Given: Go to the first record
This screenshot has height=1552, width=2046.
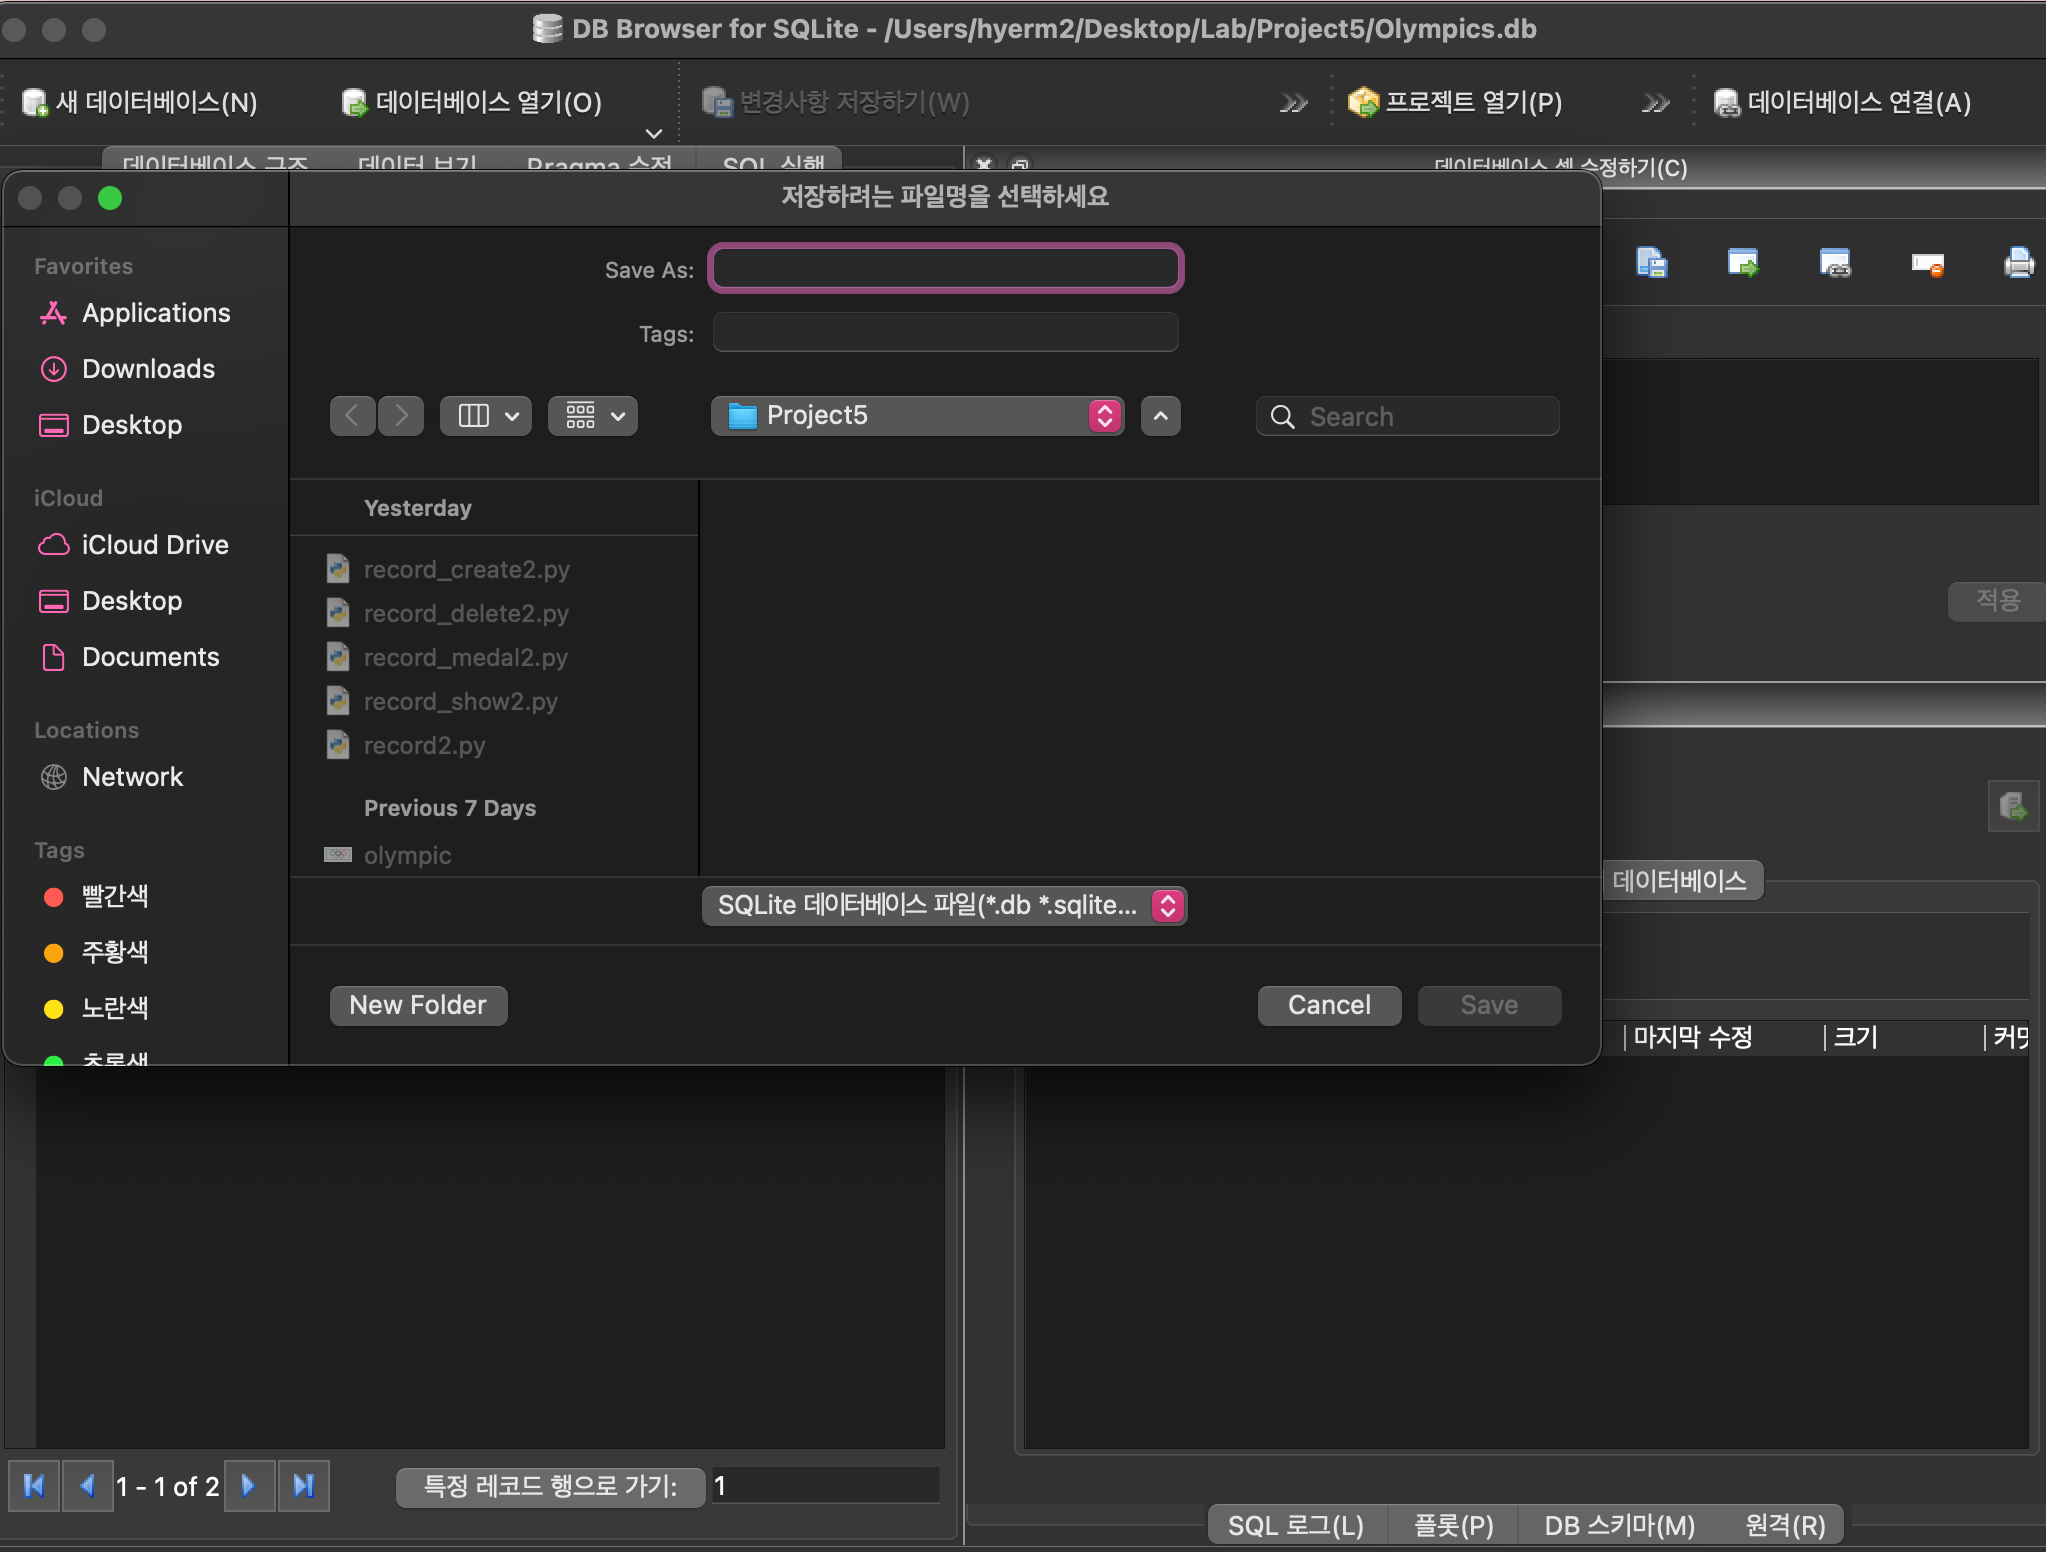Looking at the screenshot, I should (34, 1486).
